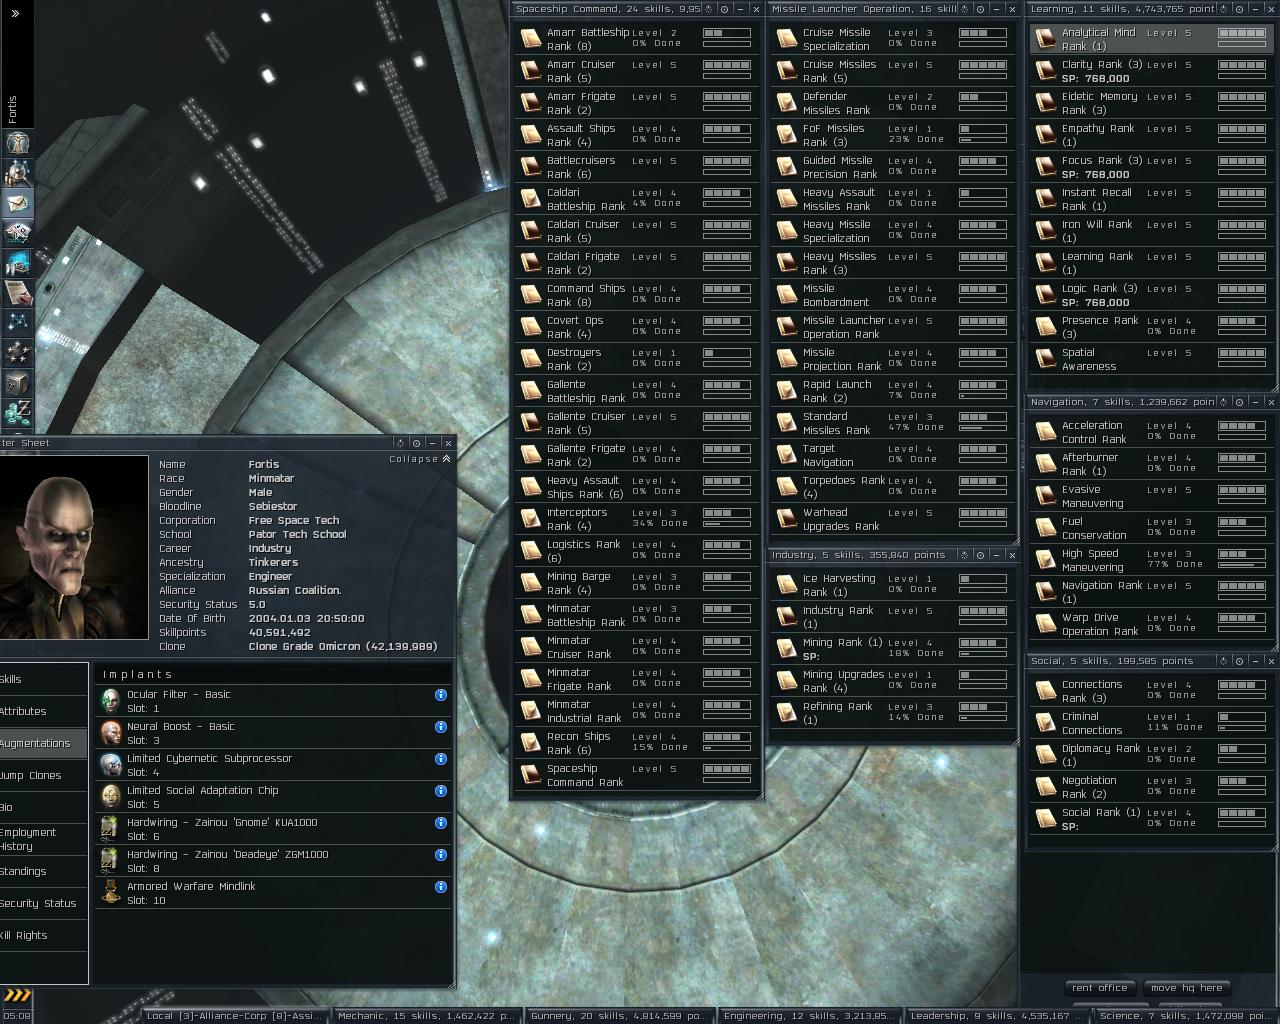The width and height of the screenshot is (1280, 1024).
Task: Restore the minimized Science skills window
Action: point(1188,1016)
